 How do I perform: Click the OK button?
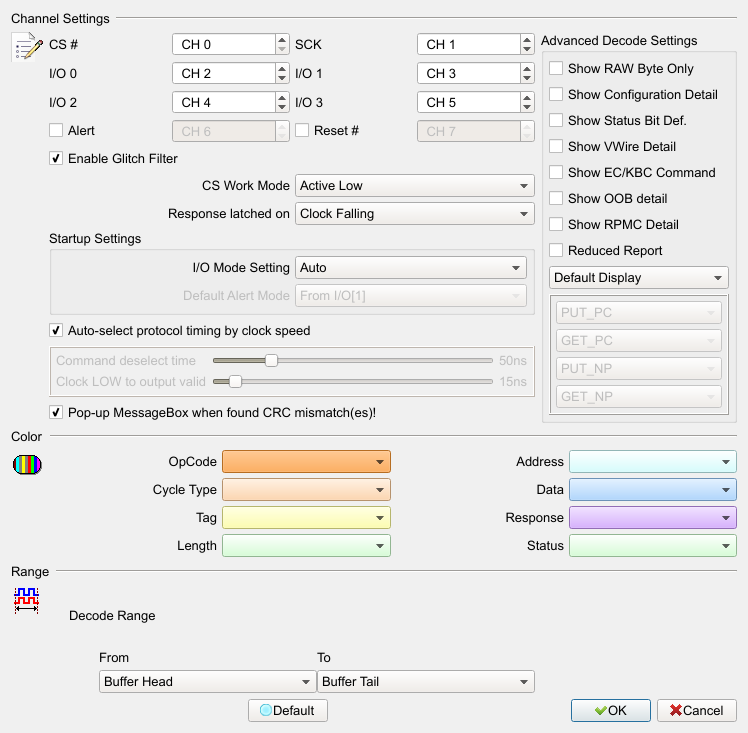click(x=611, y=711)
